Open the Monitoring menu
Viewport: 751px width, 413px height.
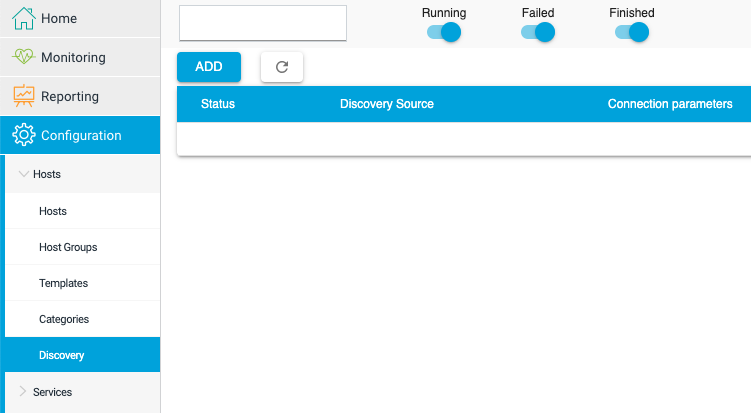point(80,57)
